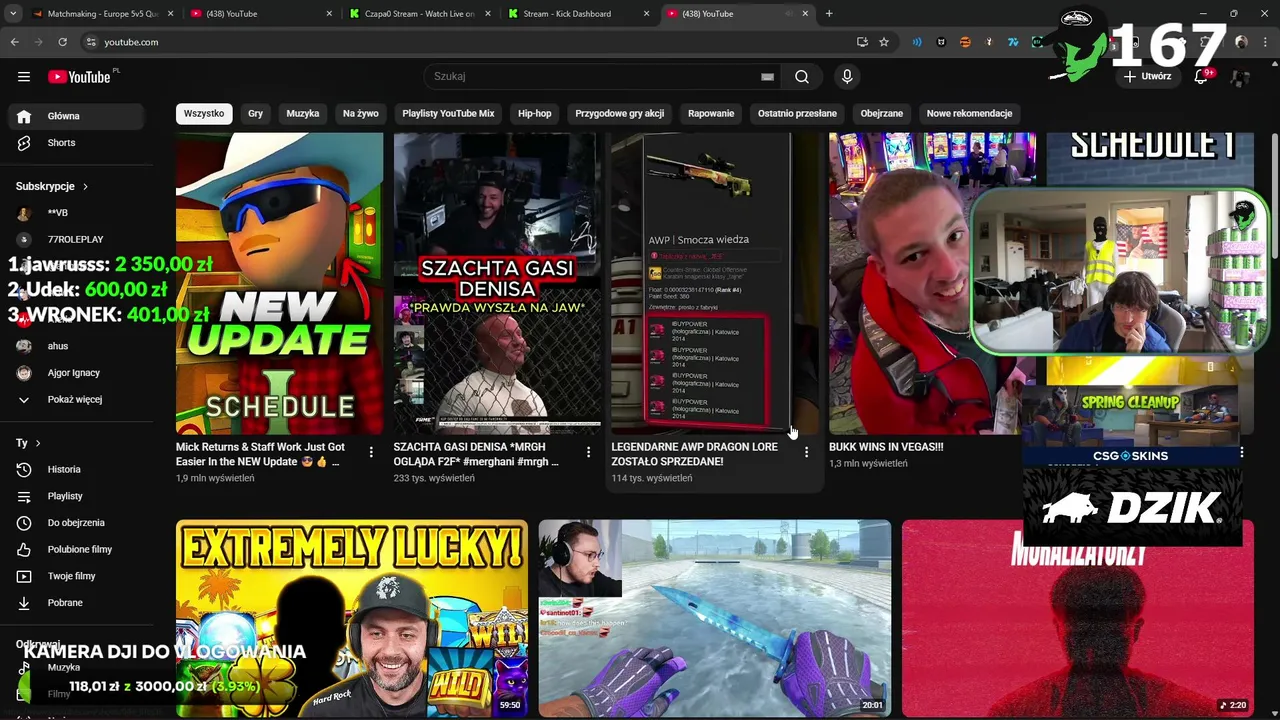This screenshot has width=1280, height=720.
Task: Open the YouTube hamburger guide menu
Action: pyautogui.click(x=24, y=77)
